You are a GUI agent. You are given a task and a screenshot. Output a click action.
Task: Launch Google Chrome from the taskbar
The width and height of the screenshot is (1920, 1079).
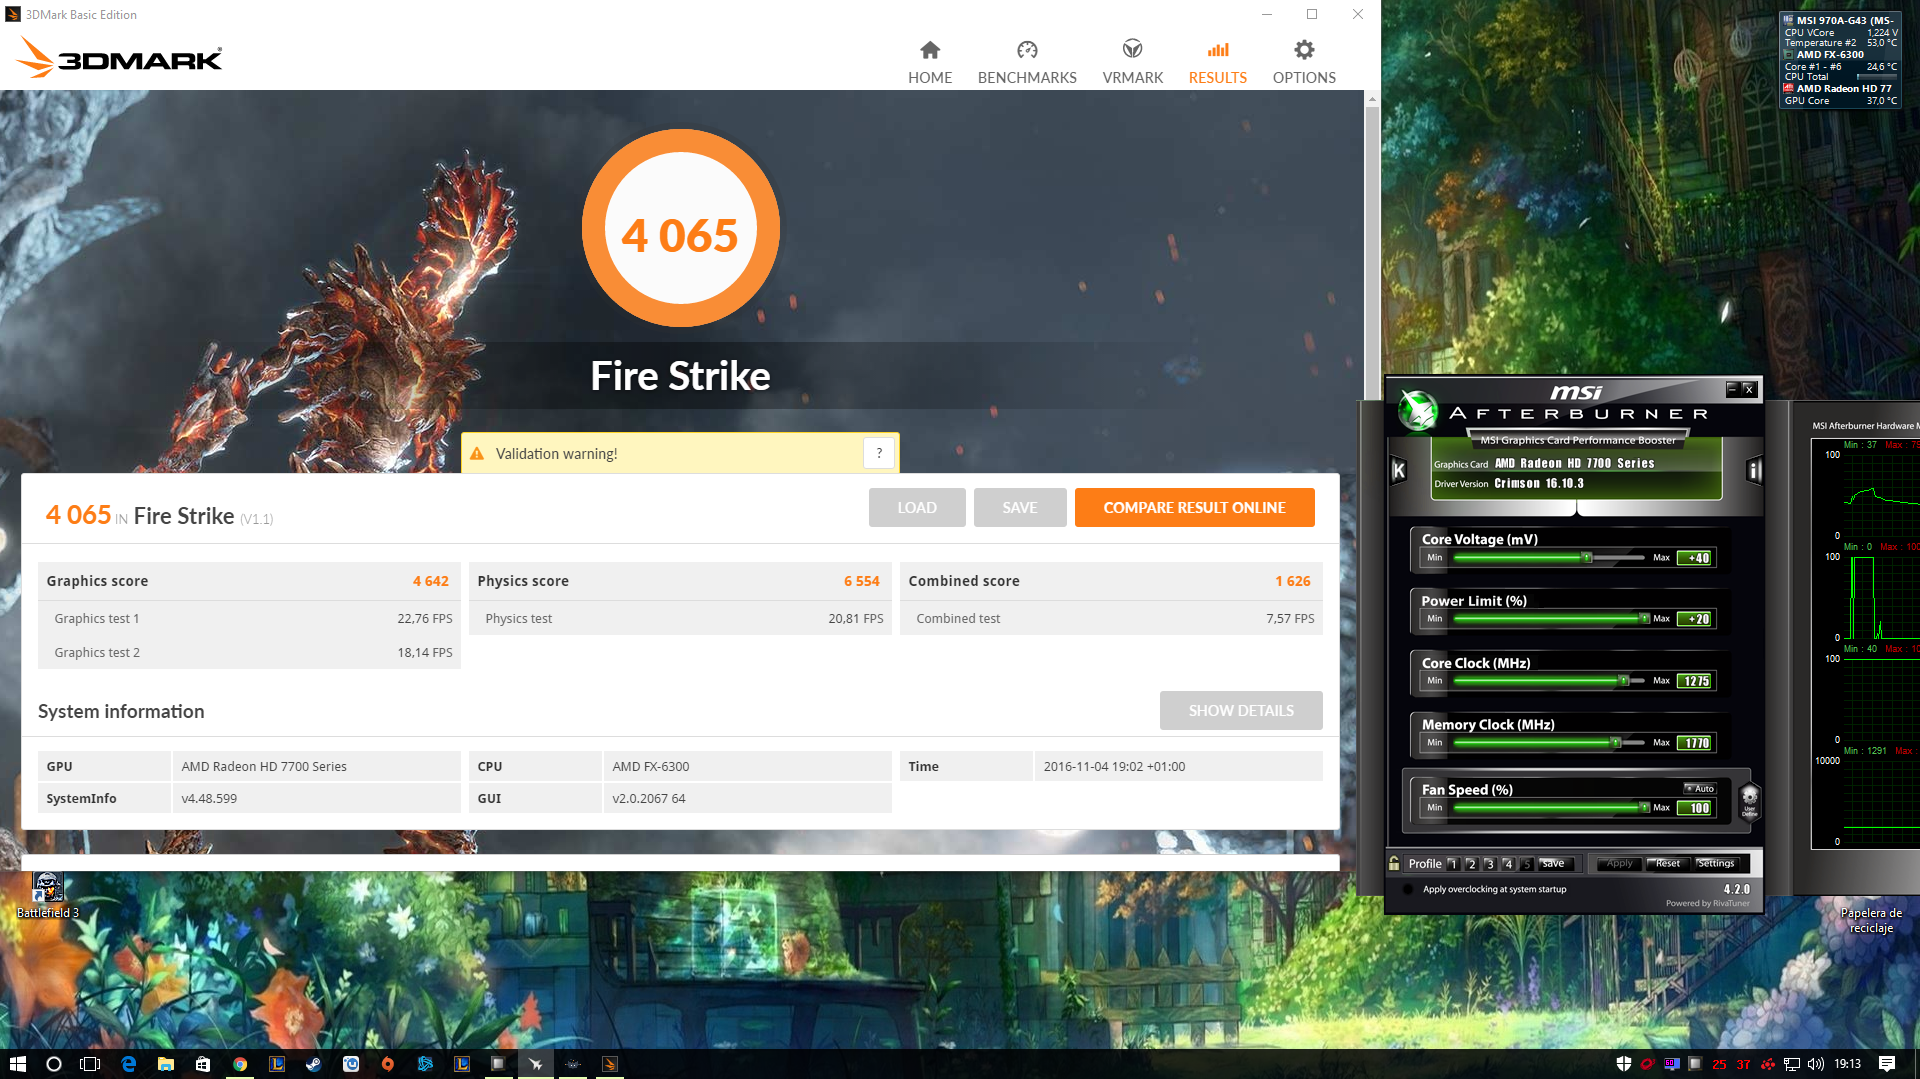point(240,1064)
